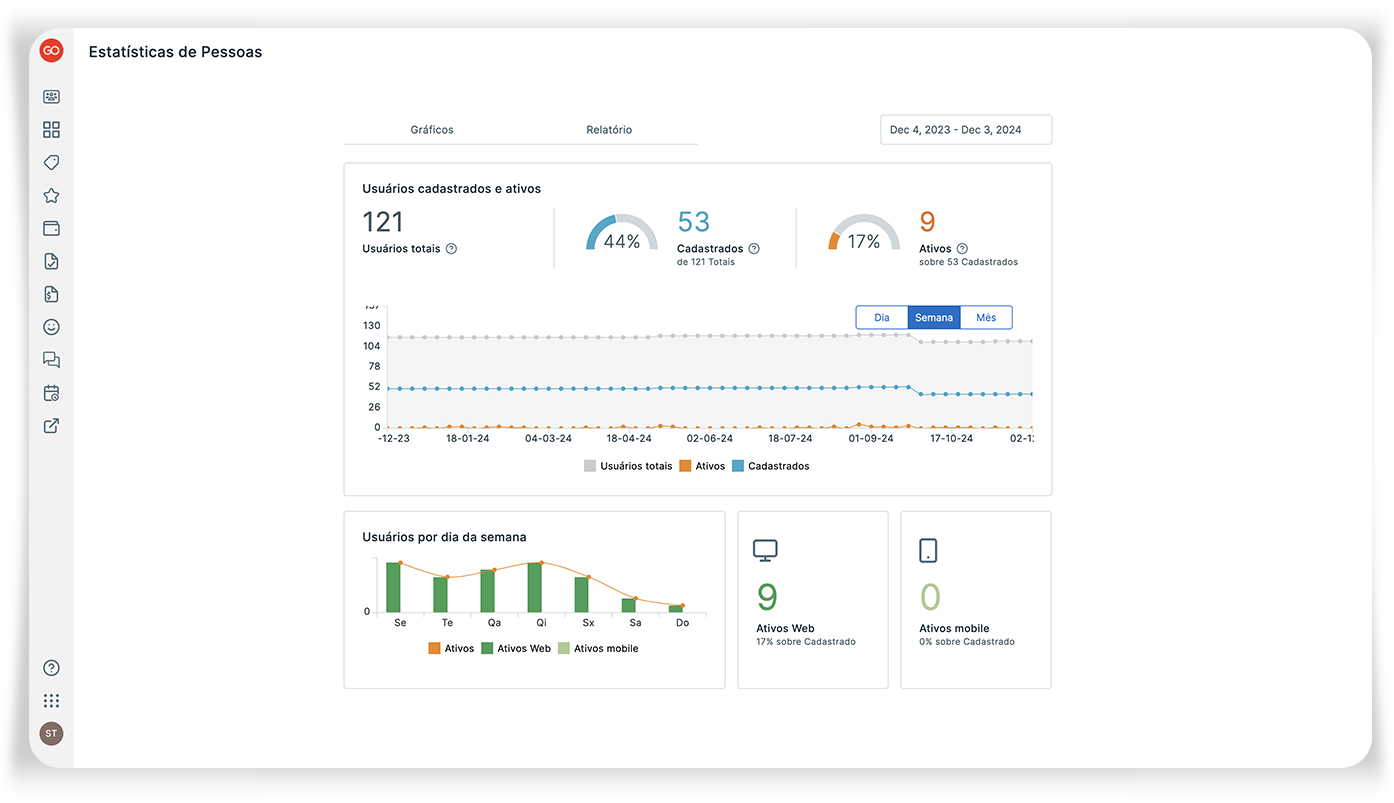
Task: Toggle orange Ativos series in main chart legend
Action: click(x=702, y=466)
